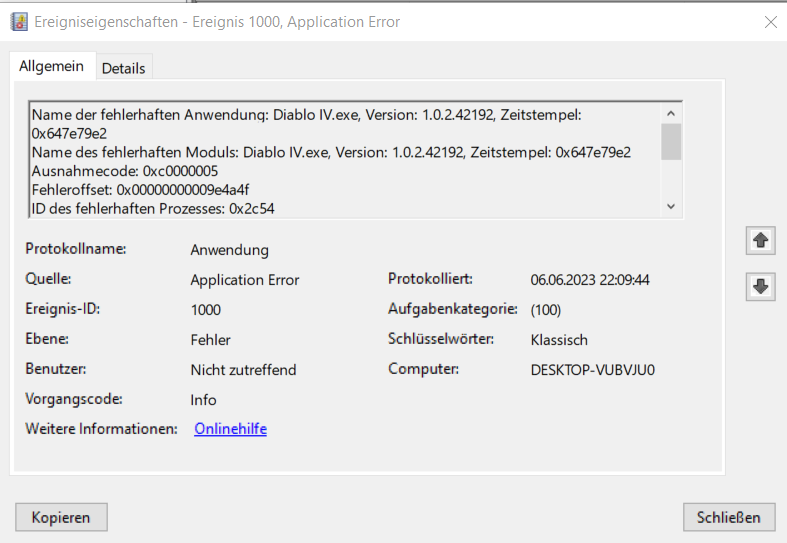
Task: Click the Schließen button
Action: [729, 517]
